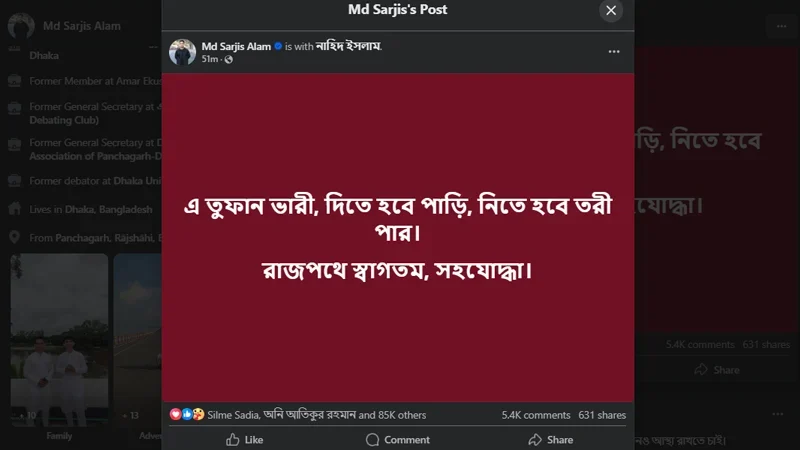Click the thumbs-up Like icon
The height and width of the screenshot is (450, 800).
click(x=233, y=439)
